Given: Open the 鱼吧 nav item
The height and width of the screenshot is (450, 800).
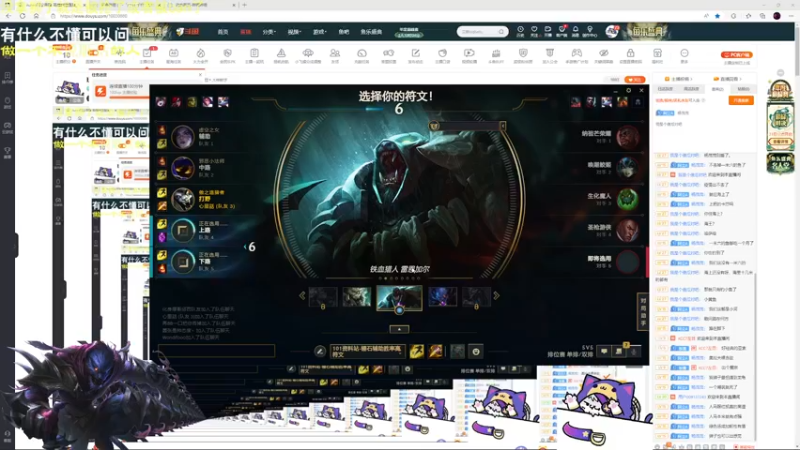Looking at the screenshot, I should [x=344, y=32].
